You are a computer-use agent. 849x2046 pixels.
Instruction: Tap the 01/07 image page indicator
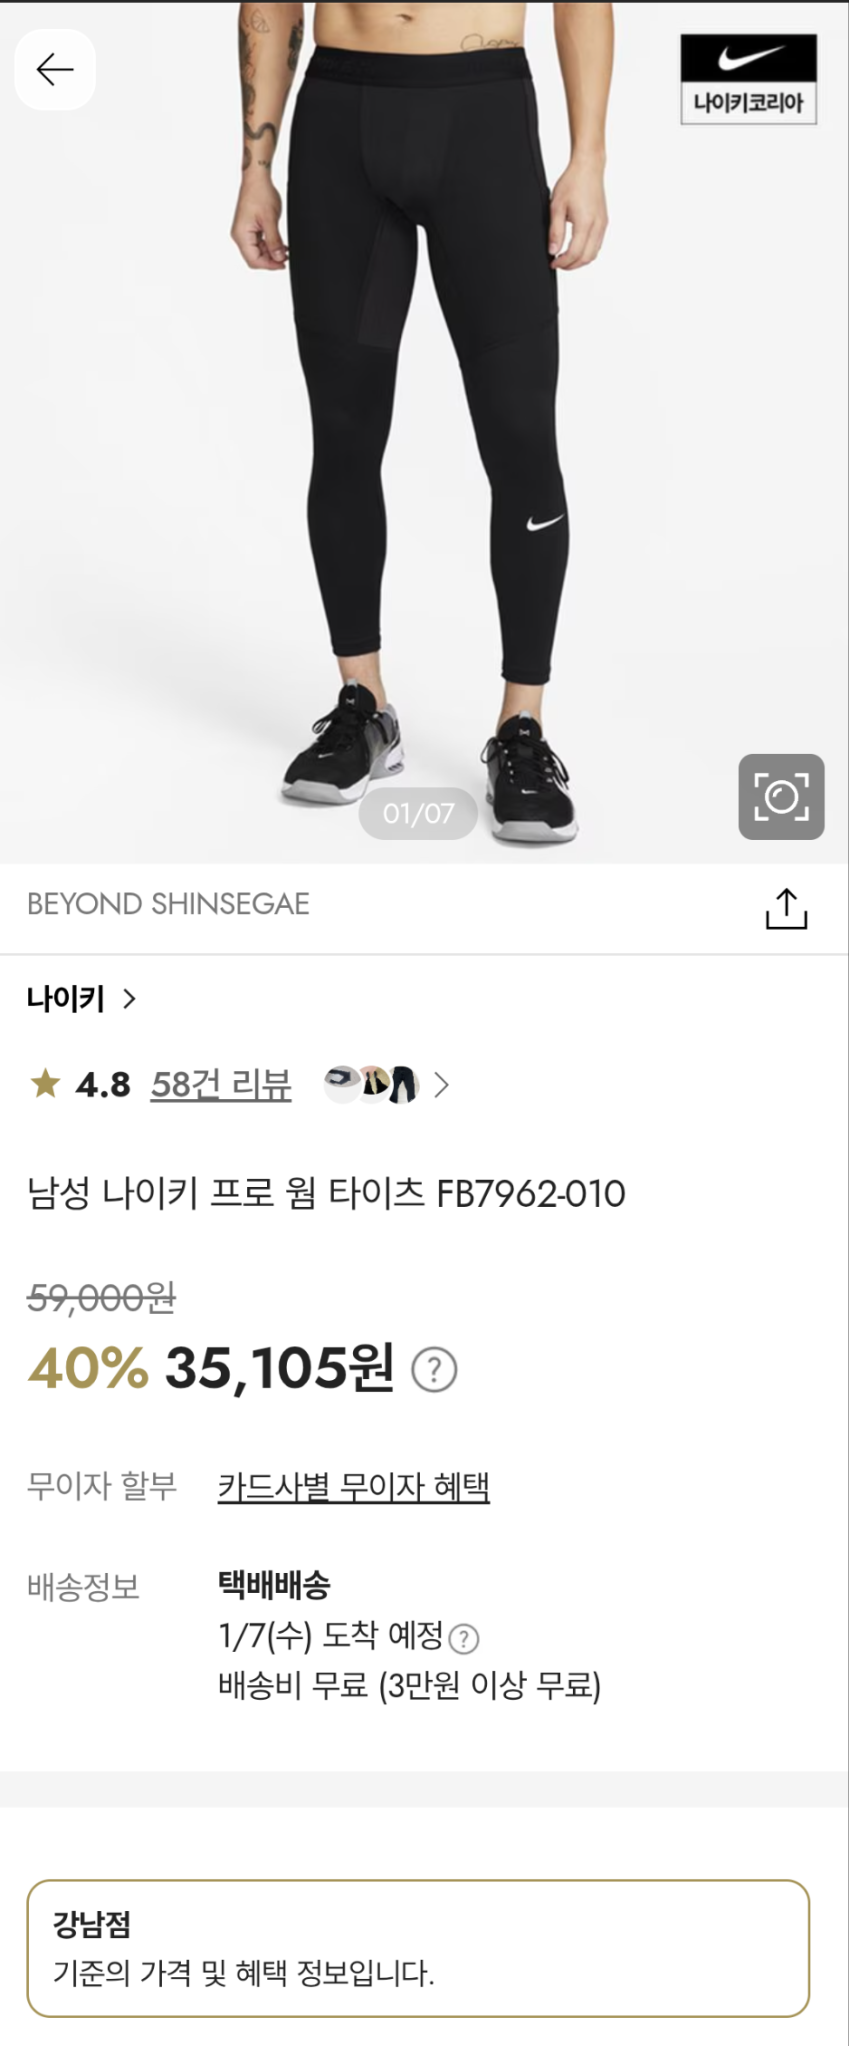pyautogui.click(x=418, y=813)
